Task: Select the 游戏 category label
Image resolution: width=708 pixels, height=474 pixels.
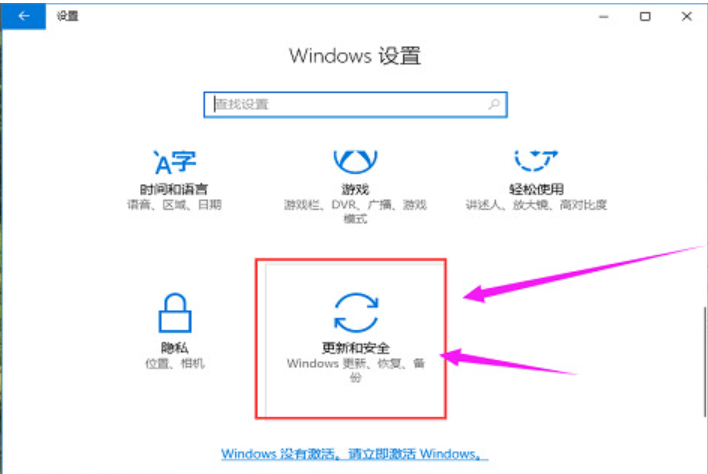Action: click(355, 190)
